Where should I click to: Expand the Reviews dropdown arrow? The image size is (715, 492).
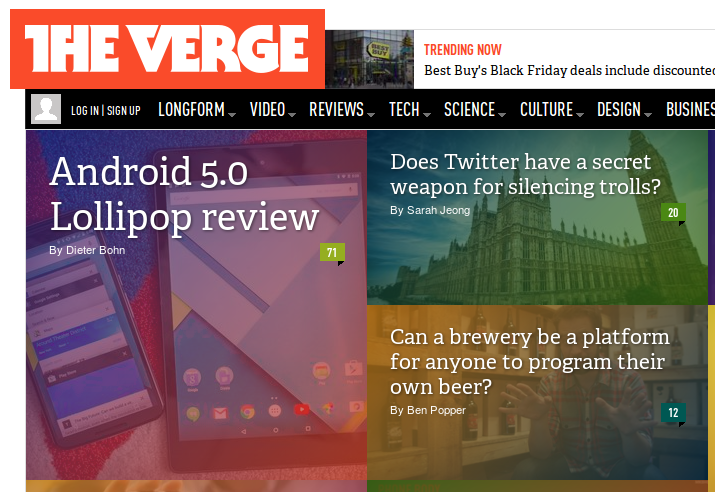click(x=371, y=115)
